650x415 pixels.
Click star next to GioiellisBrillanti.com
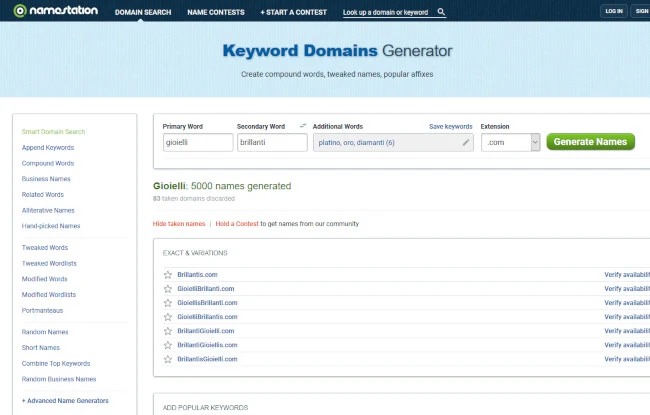point(168,302)
